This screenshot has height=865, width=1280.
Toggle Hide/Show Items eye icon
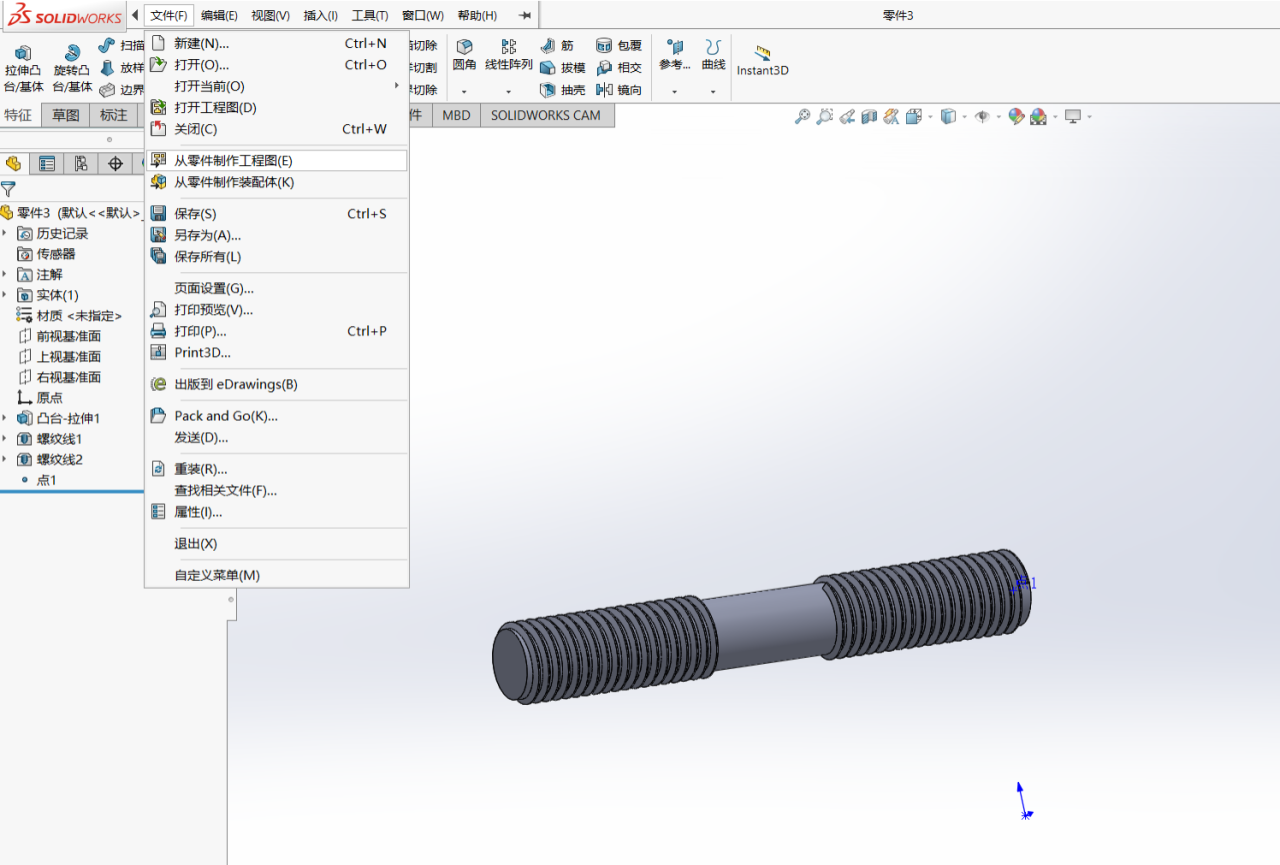point(982,117)
